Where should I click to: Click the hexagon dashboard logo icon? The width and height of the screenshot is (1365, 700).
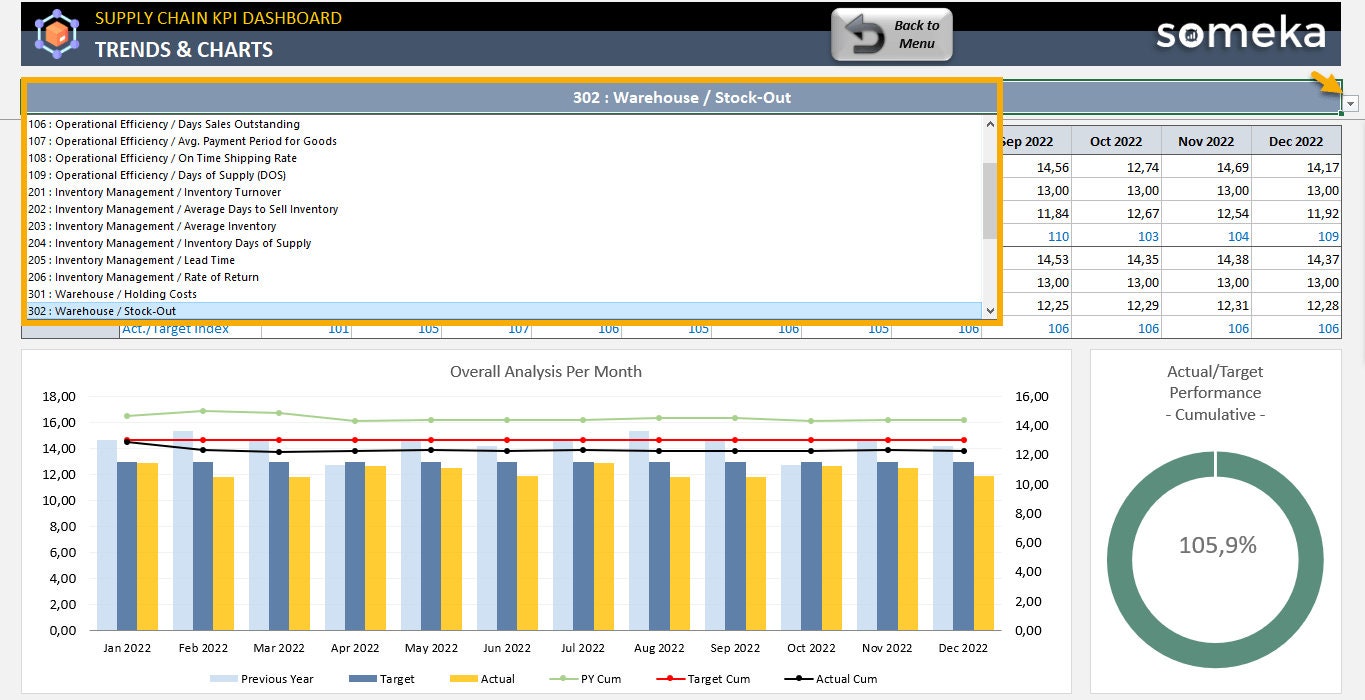[57, 33]
